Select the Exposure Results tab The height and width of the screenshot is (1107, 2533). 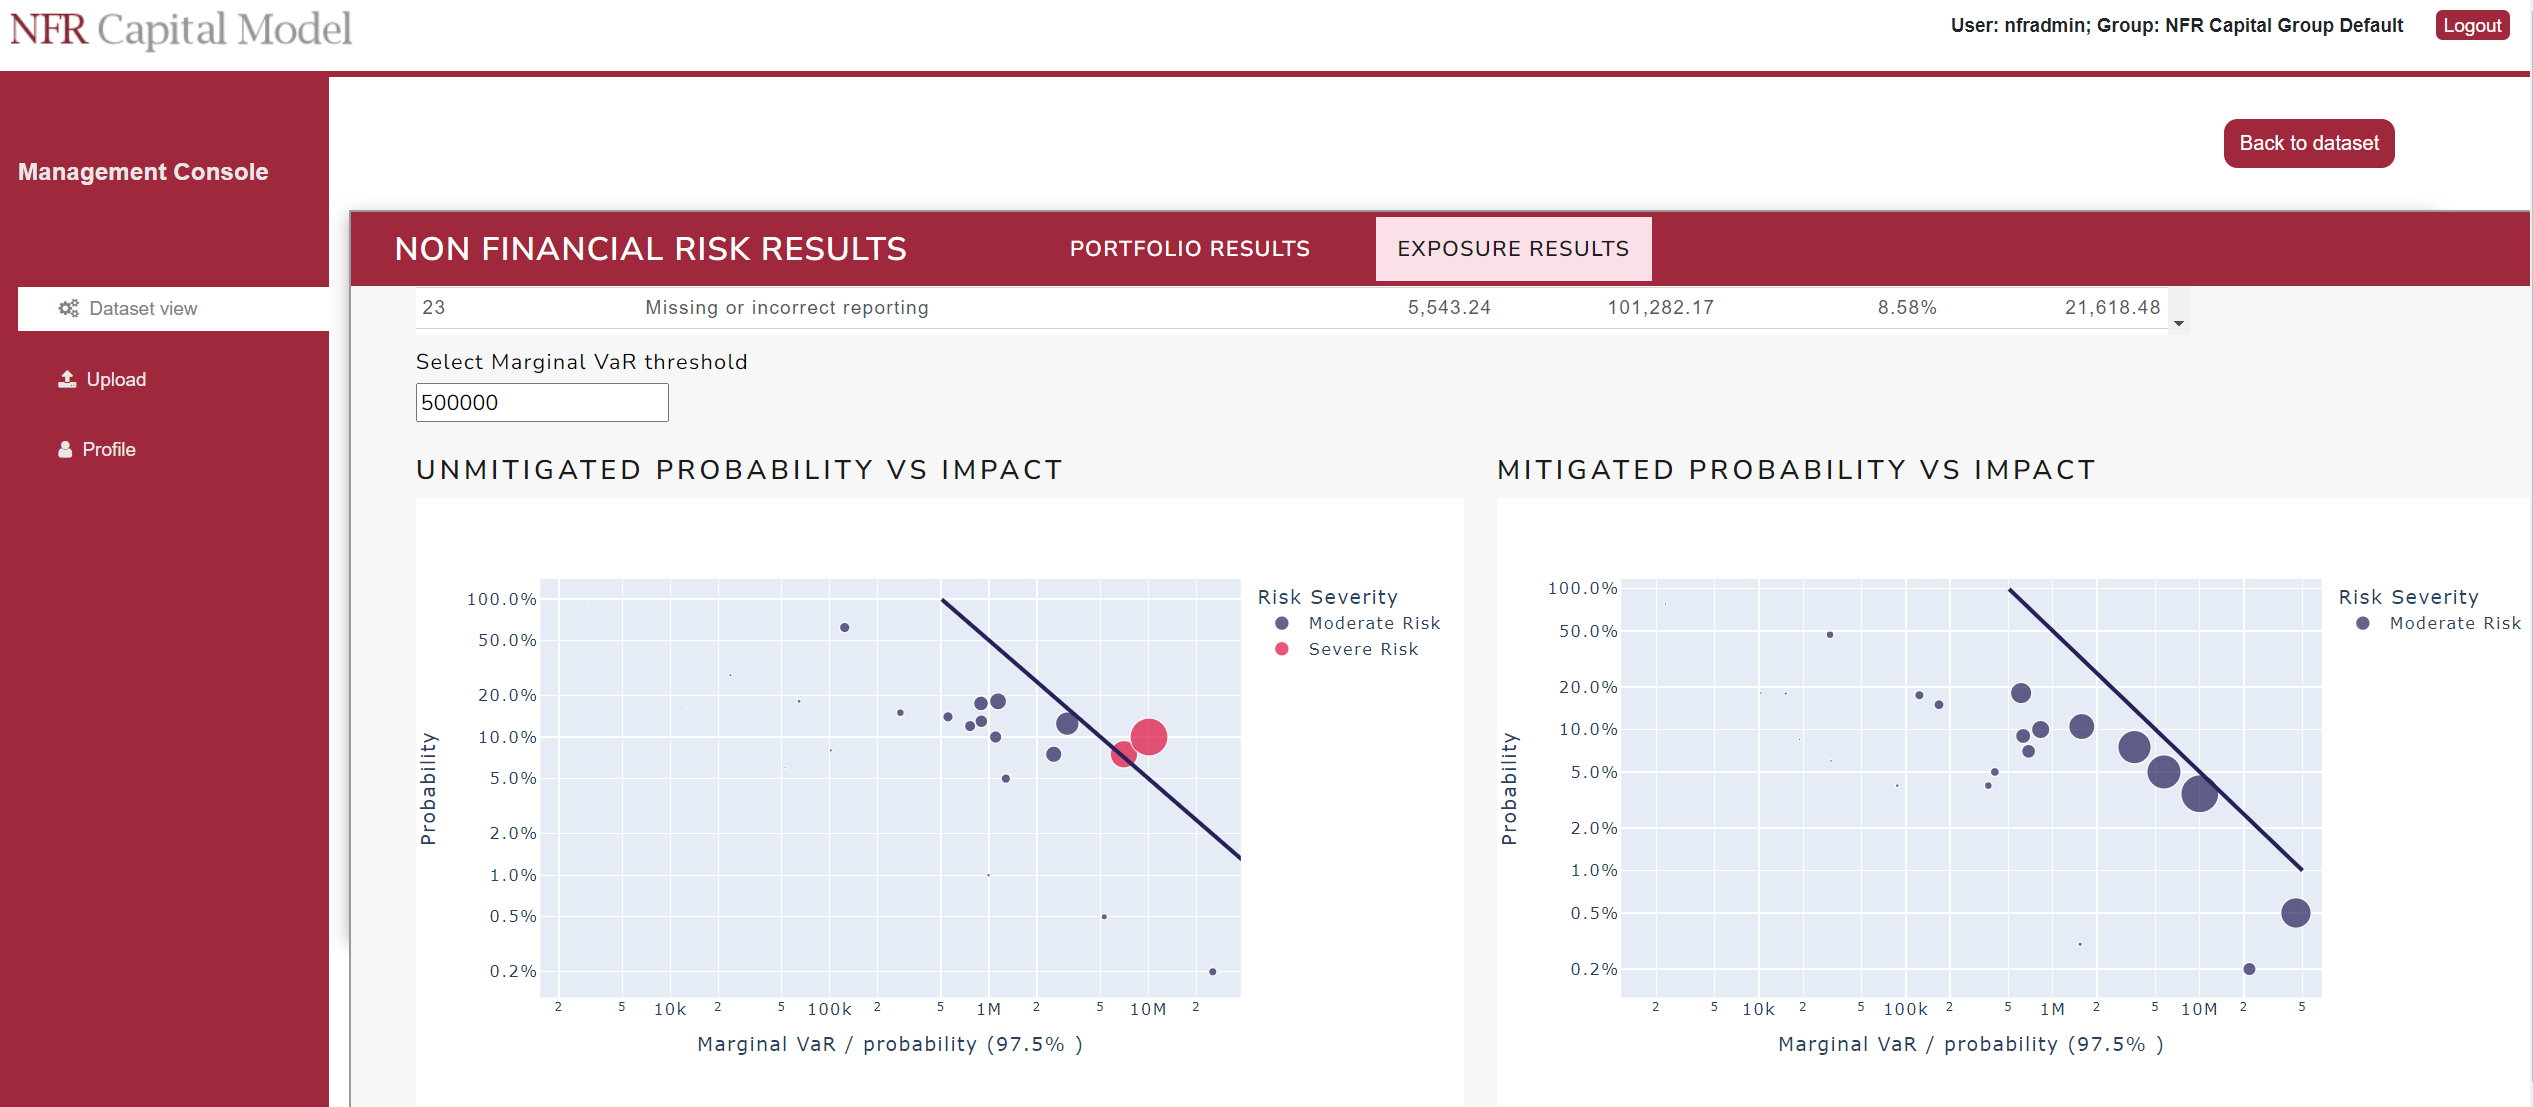pyautogui.click(x=1513, y=249)
